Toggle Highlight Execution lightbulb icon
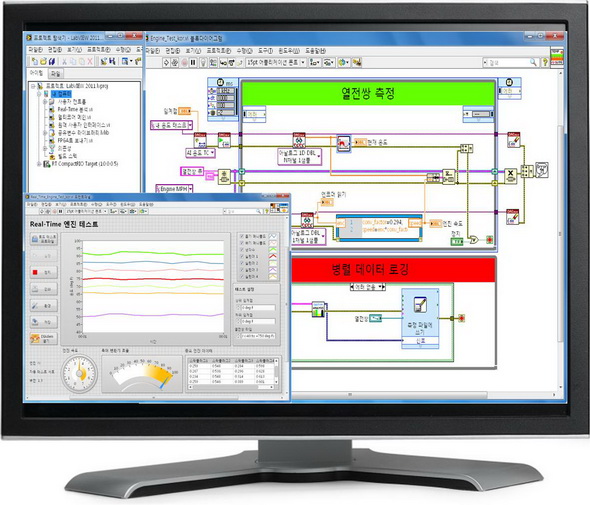The height and width of the screenshot is (505, 590). pos(203,62)
